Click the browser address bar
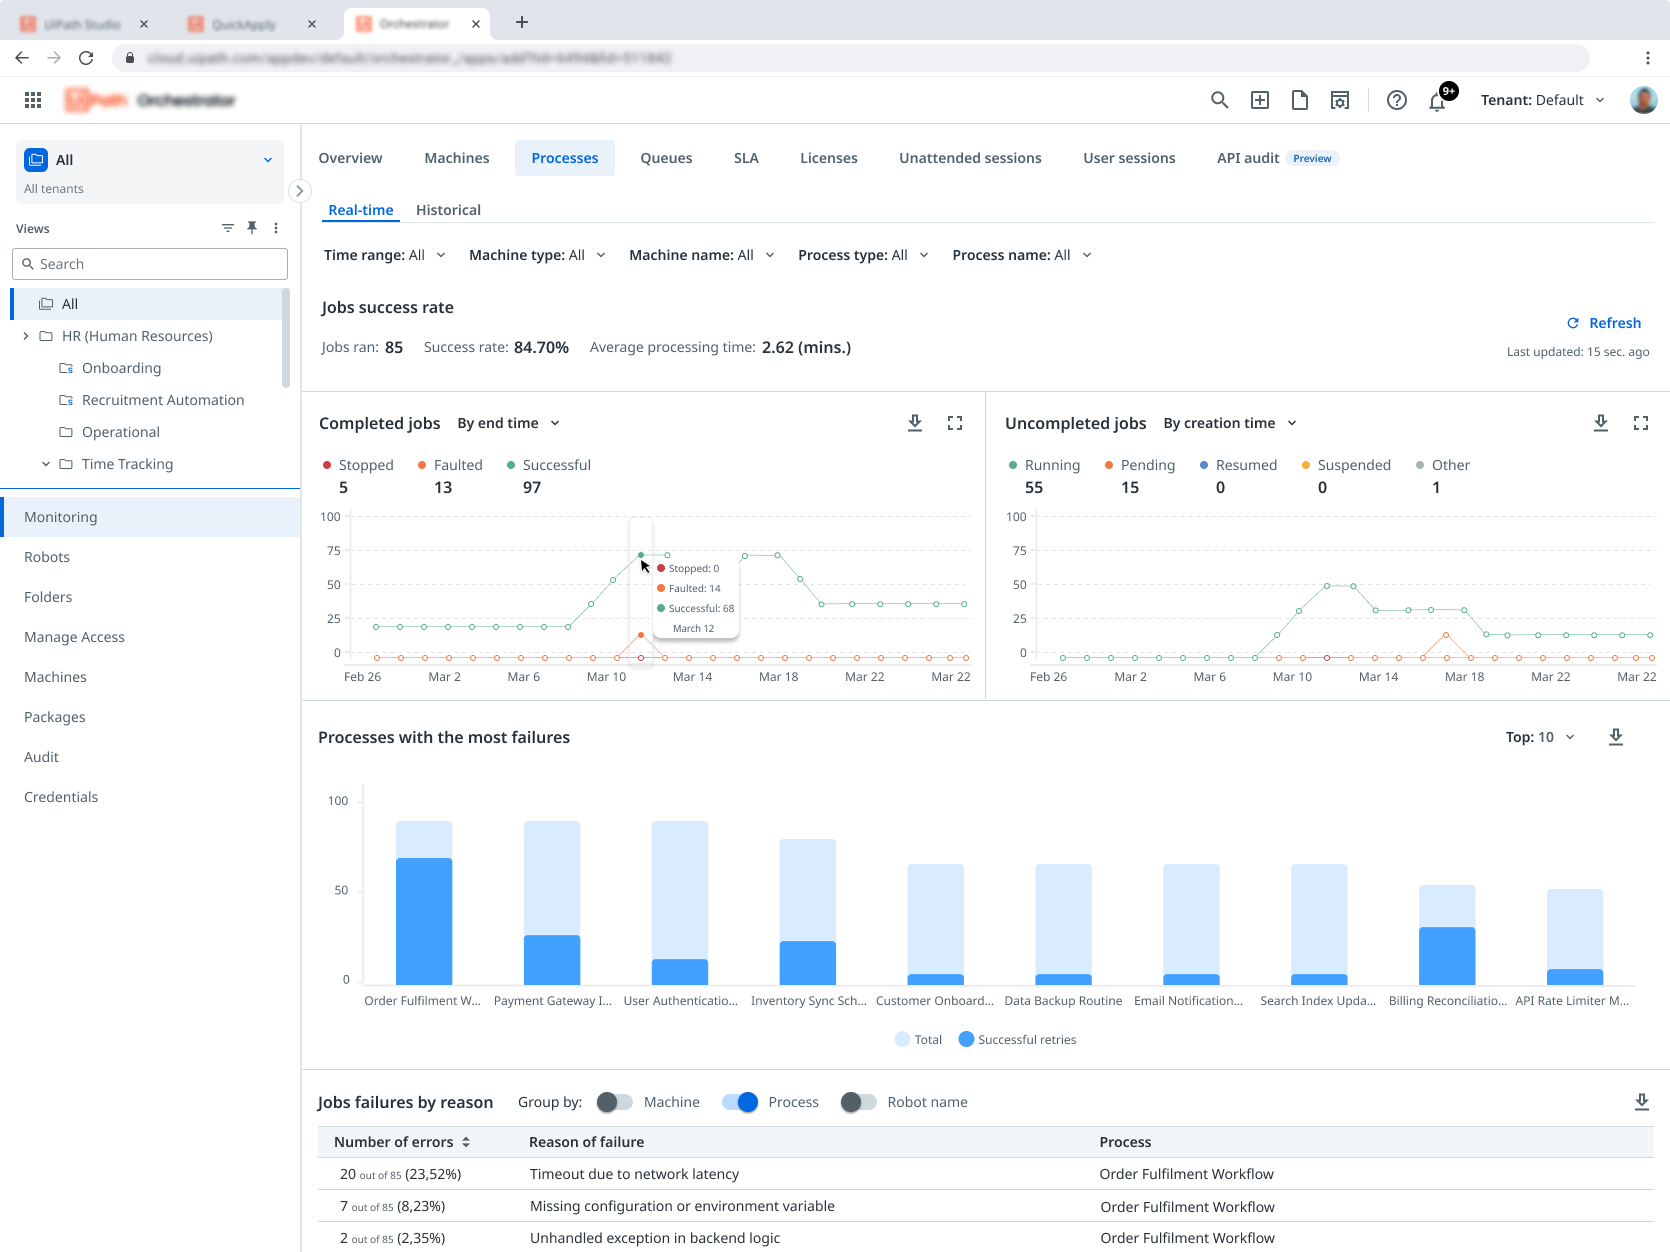Viewport: 1670px width, 1252px height. 850,58
